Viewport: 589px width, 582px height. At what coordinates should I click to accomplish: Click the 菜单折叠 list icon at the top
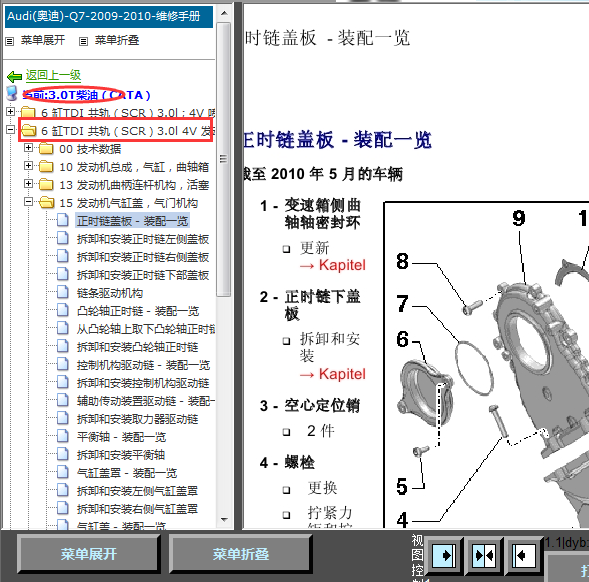(83, 41)
